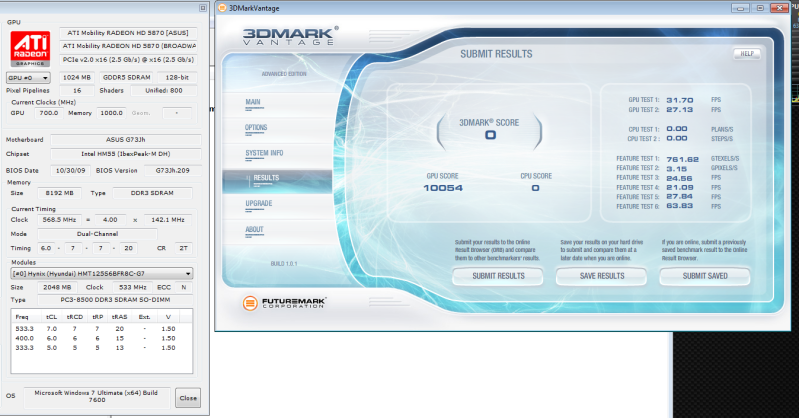Click the module clock 533 MHz field
The image size is (799, 418).
pyautogui.click(x=132, y=288)
